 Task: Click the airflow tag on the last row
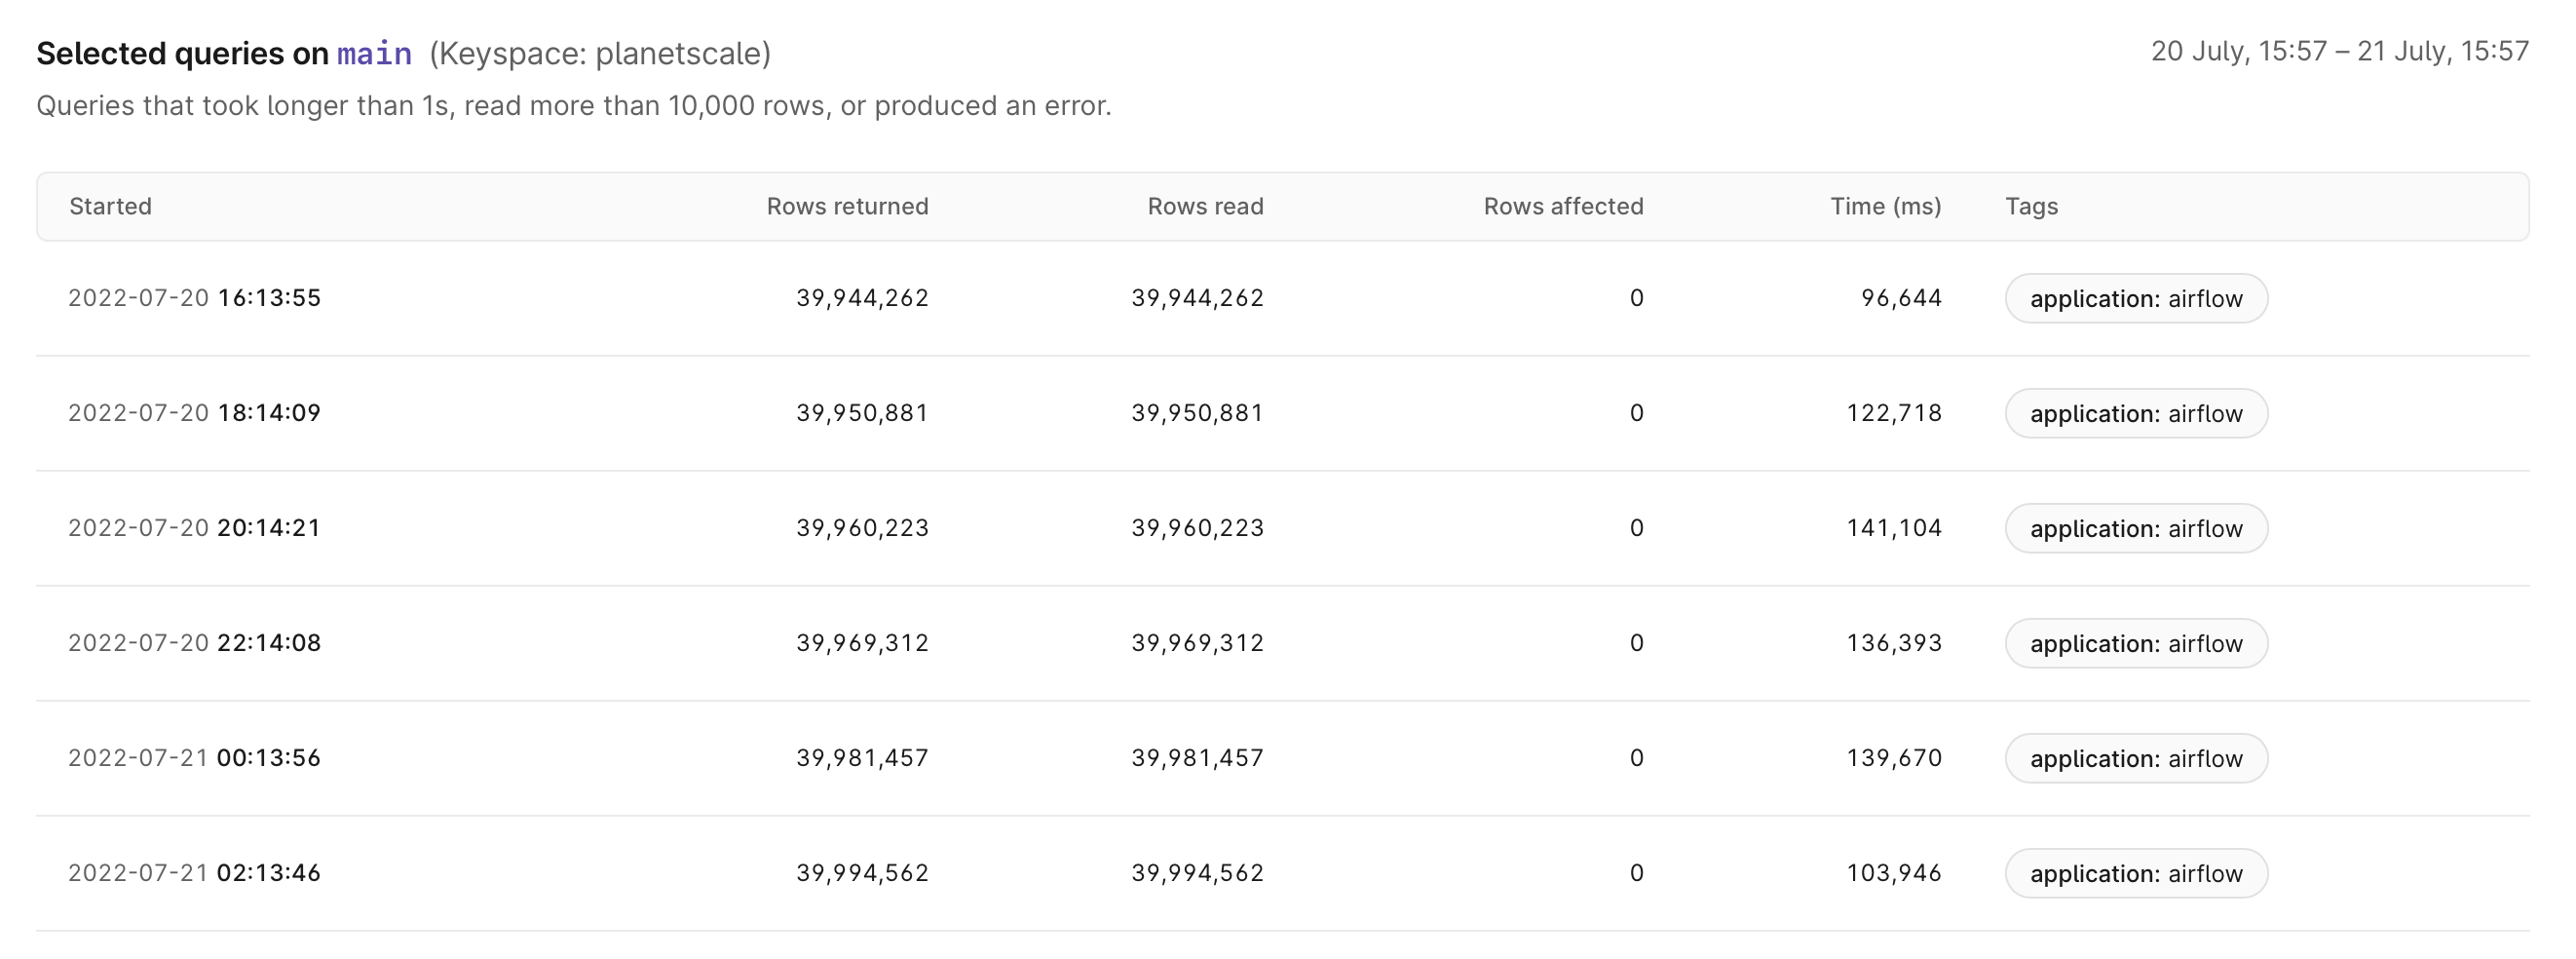tap(2135, 872)
